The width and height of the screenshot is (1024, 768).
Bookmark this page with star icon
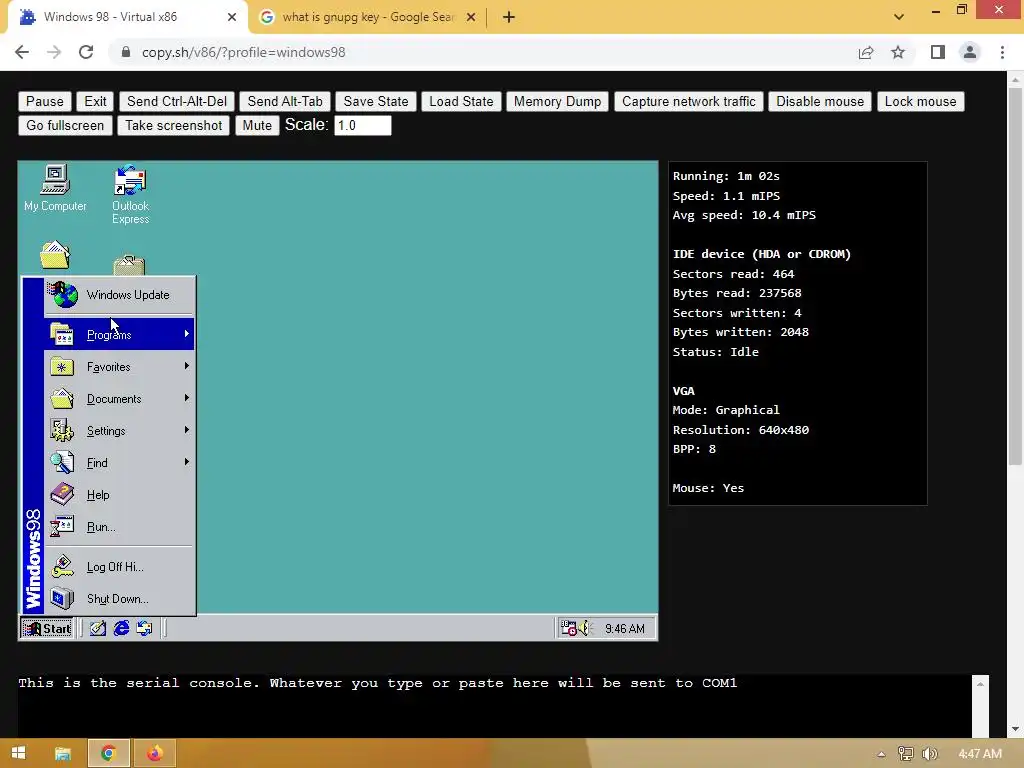click(898, 52)
